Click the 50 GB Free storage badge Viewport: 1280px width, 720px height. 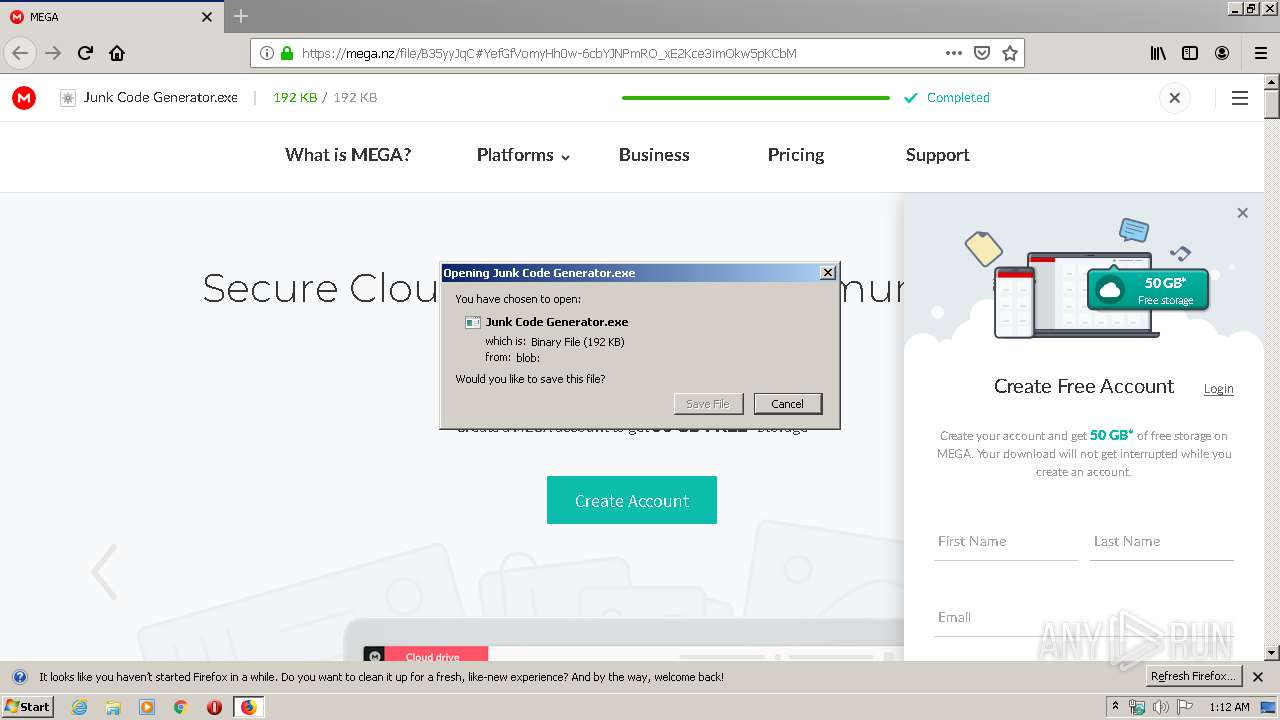click(x=1148, y=290)
